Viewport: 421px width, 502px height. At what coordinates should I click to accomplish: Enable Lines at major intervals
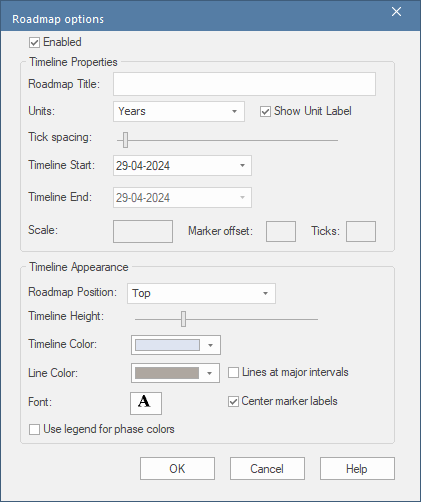click(x=233, y=372)
